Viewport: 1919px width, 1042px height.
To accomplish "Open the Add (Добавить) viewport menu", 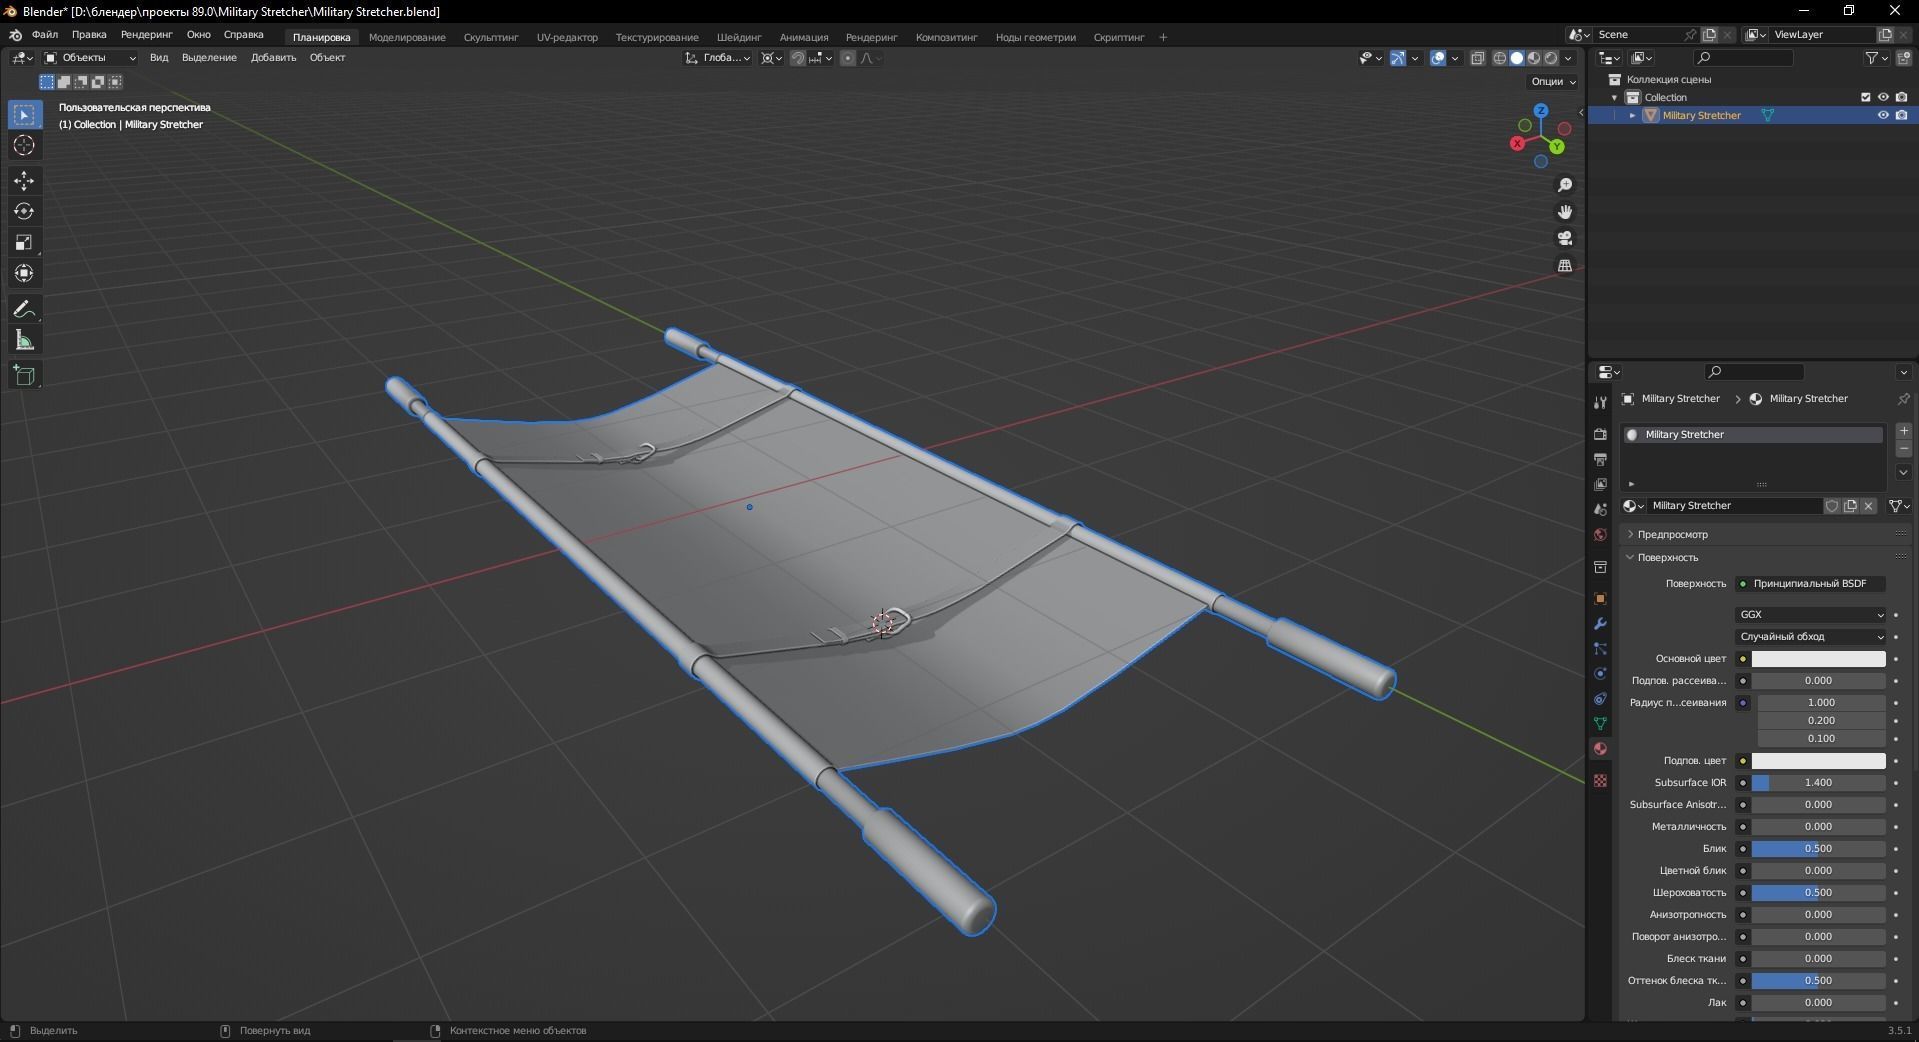I will coord(273,57).
